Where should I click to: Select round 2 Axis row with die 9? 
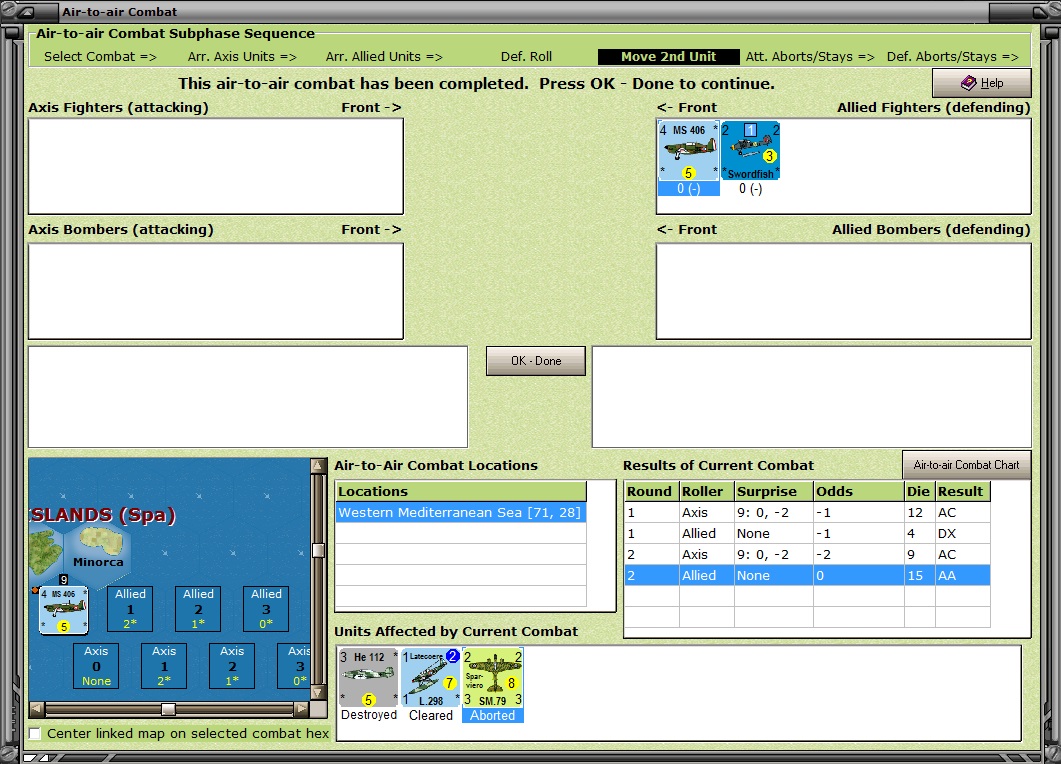807,554
